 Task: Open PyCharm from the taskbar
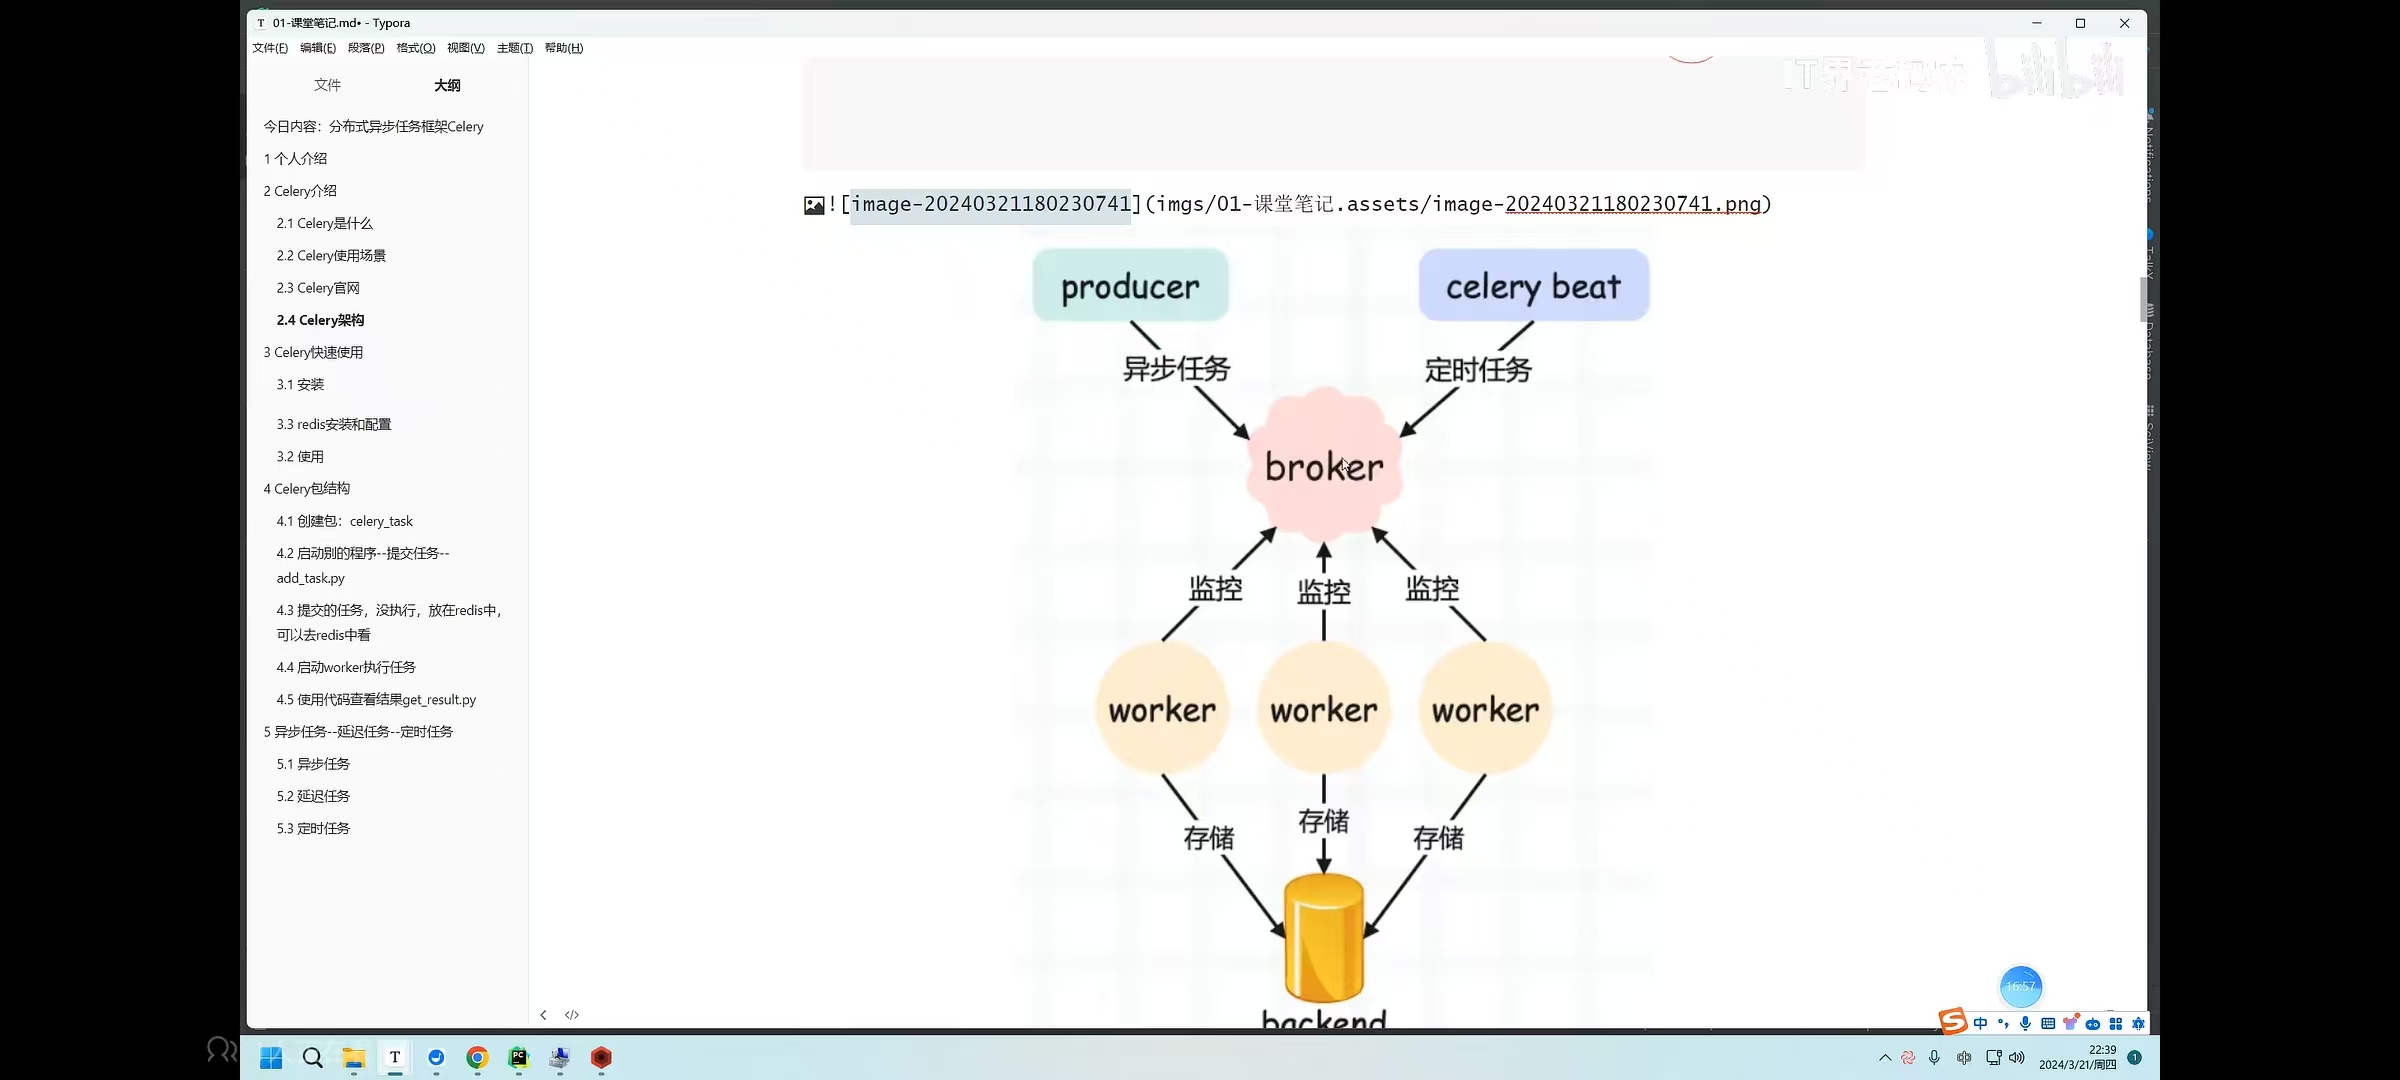(x=518, y=1058)
